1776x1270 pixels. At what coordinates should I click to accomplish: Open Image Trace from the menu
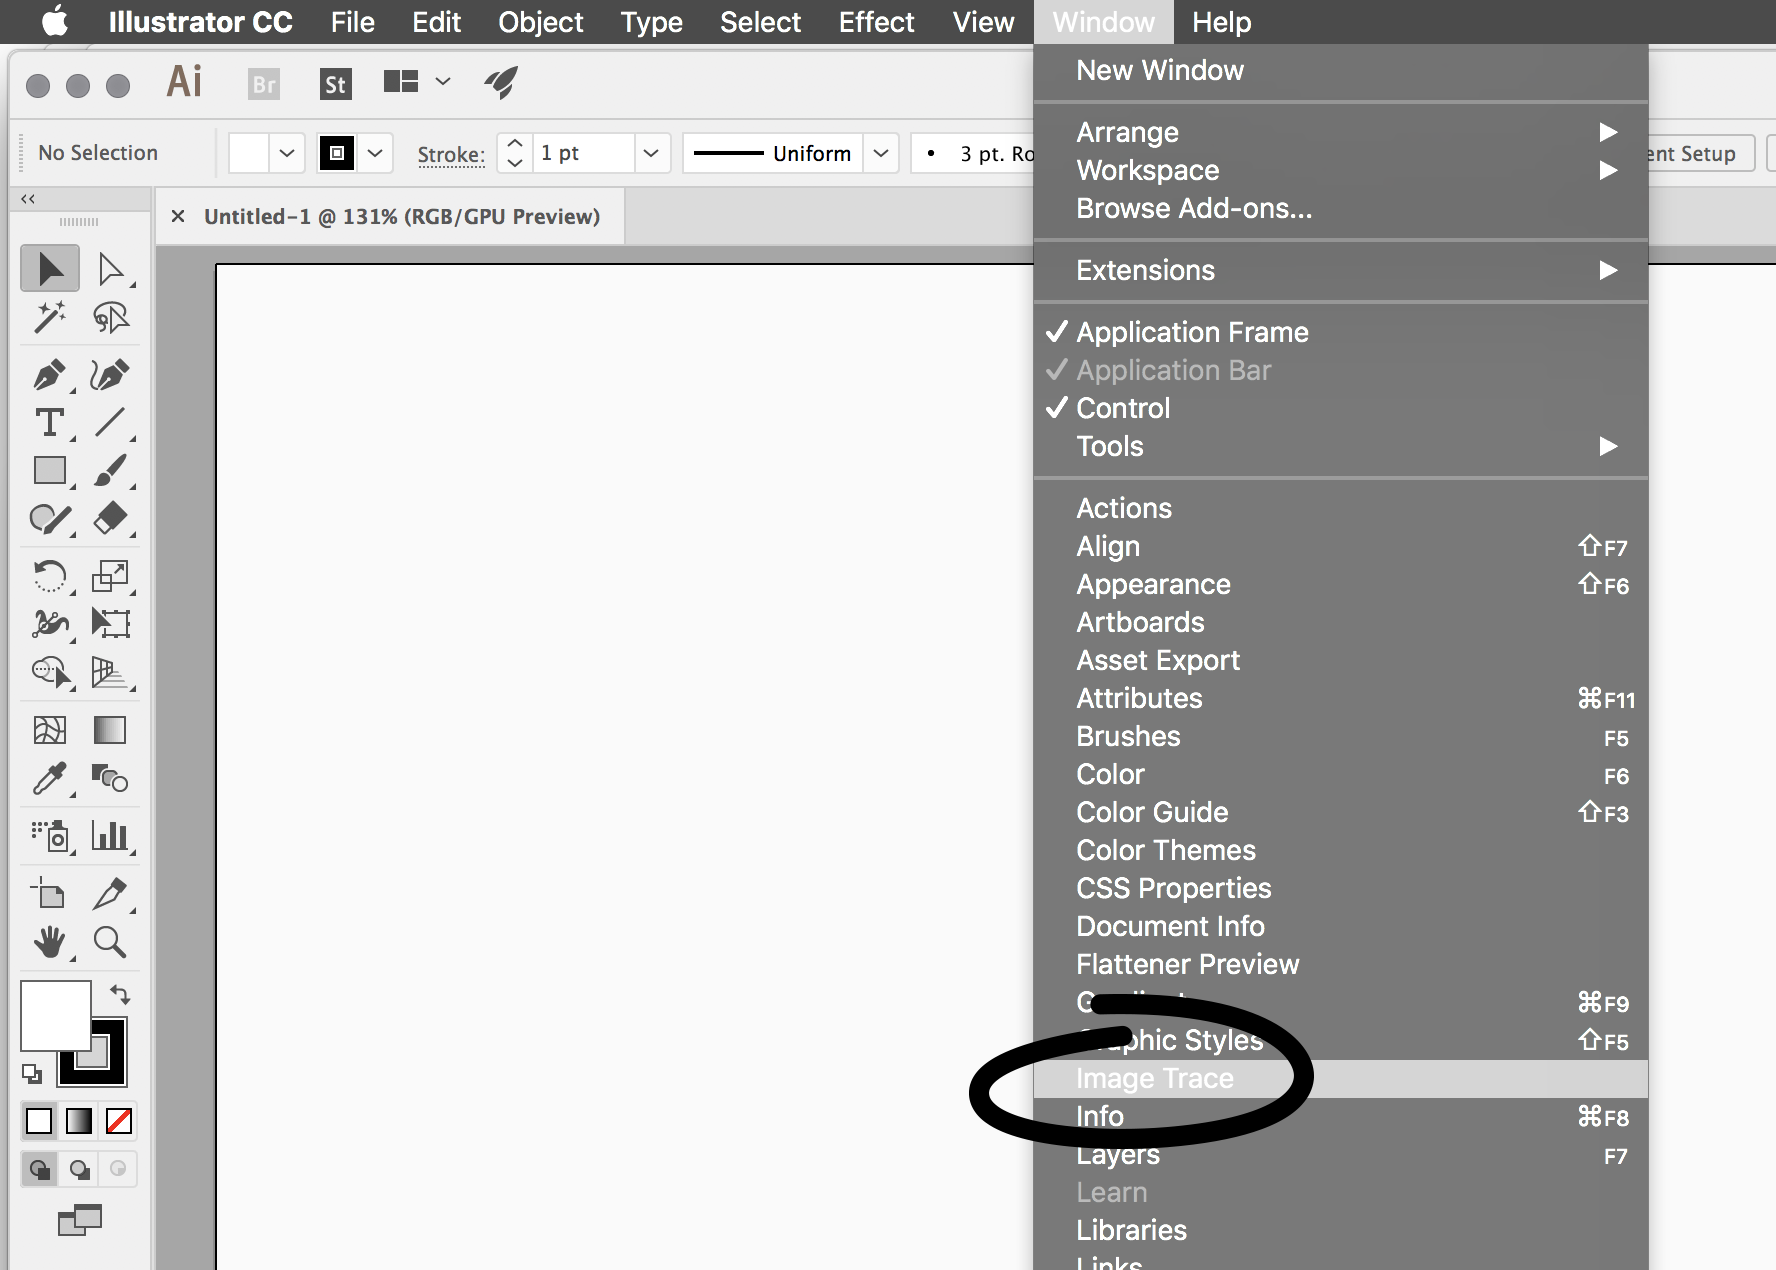click(x=1155, y=1078)
